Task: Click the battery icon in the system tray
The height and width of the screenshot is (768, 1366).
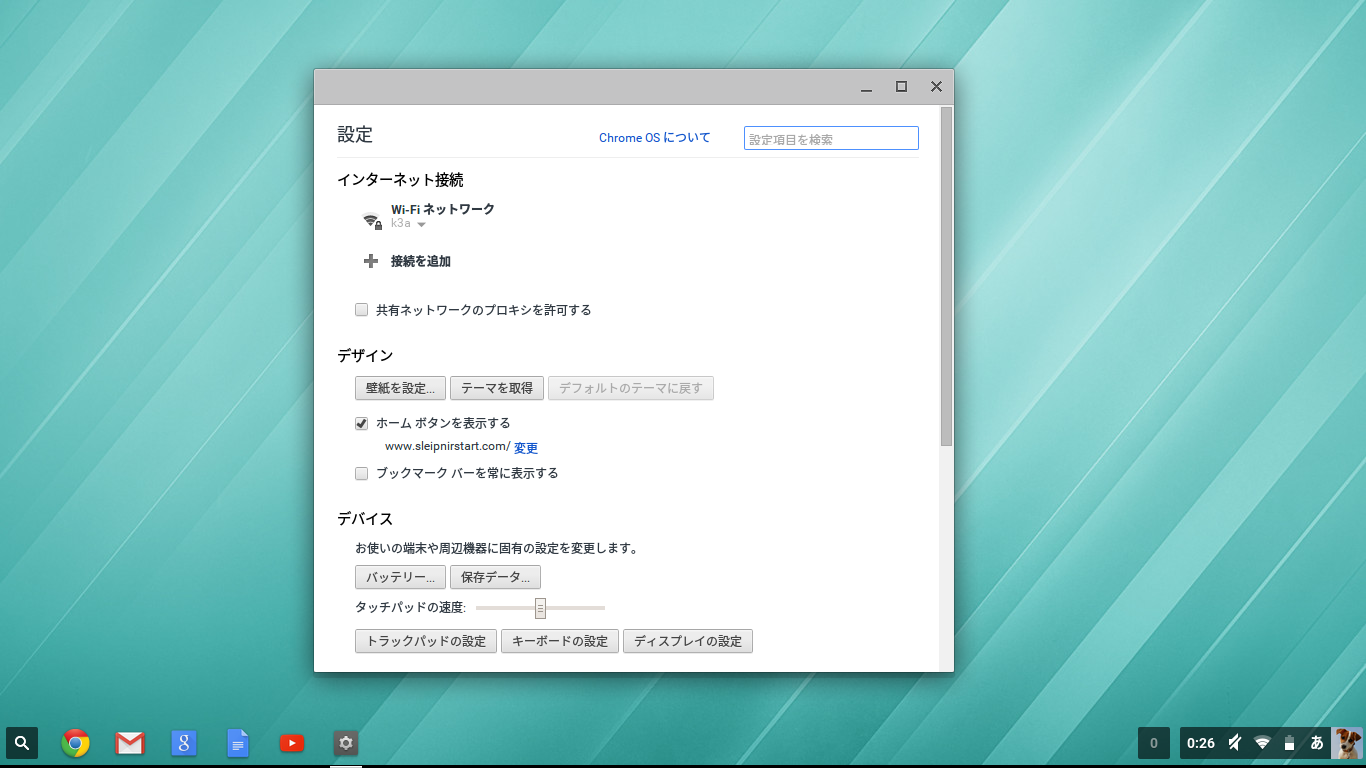Action: coord(1290,743)
